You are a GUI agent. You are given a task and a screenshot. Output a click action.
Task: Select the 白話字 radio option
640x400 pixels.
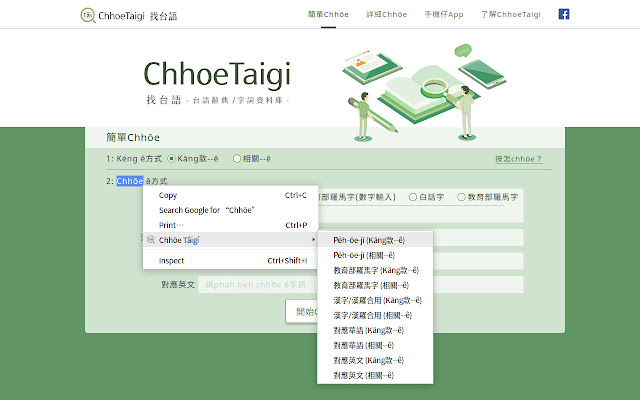pos(413,197)
